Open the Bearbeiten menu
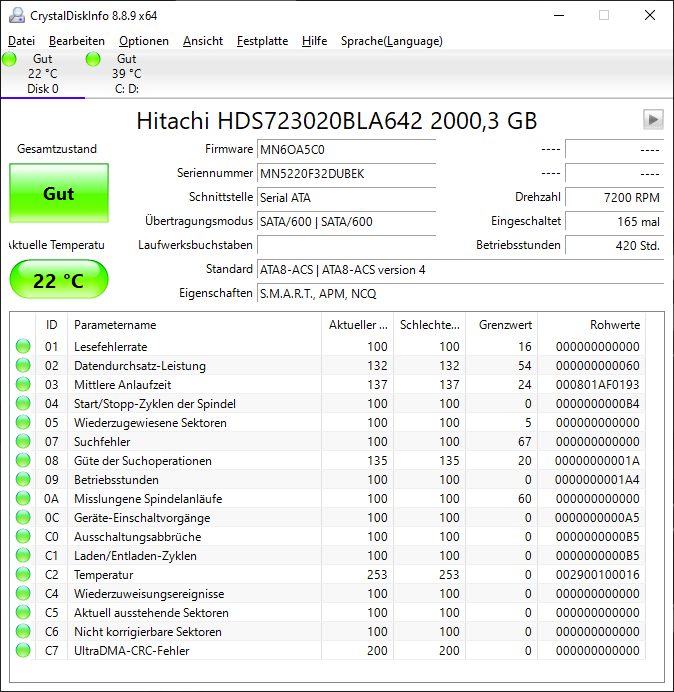 coord(77,41)
